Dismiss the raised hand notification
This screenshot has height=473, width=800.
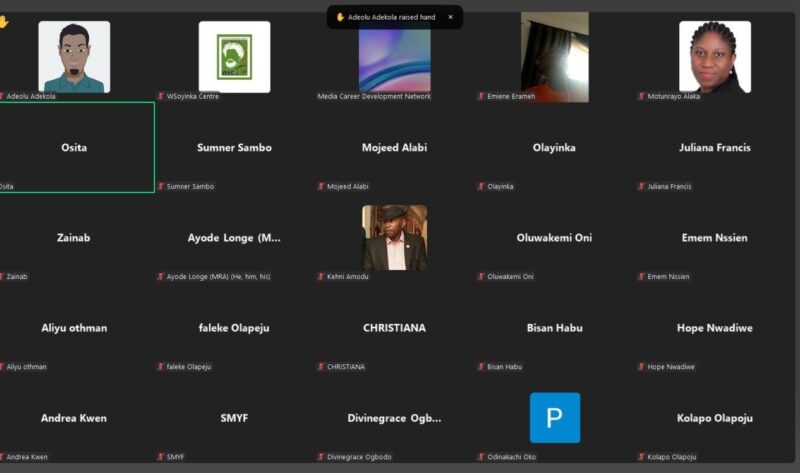[450, 17]
